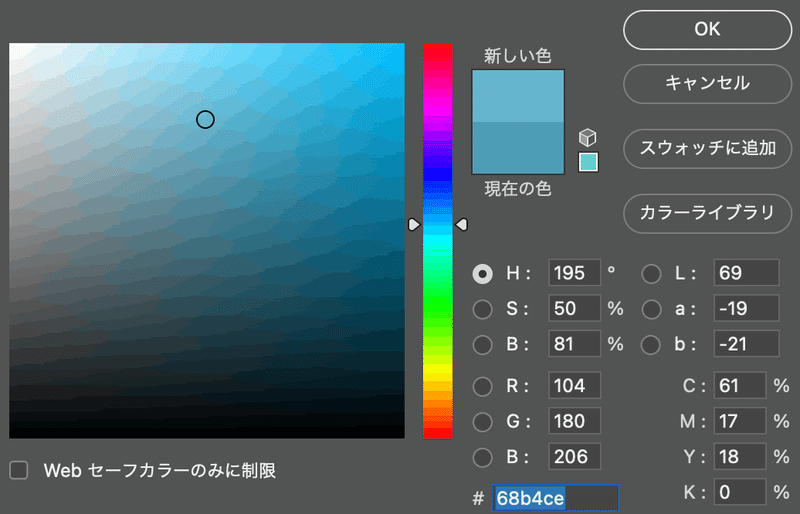
Task: Select the R red radio button
Action: tap(483, 386)
